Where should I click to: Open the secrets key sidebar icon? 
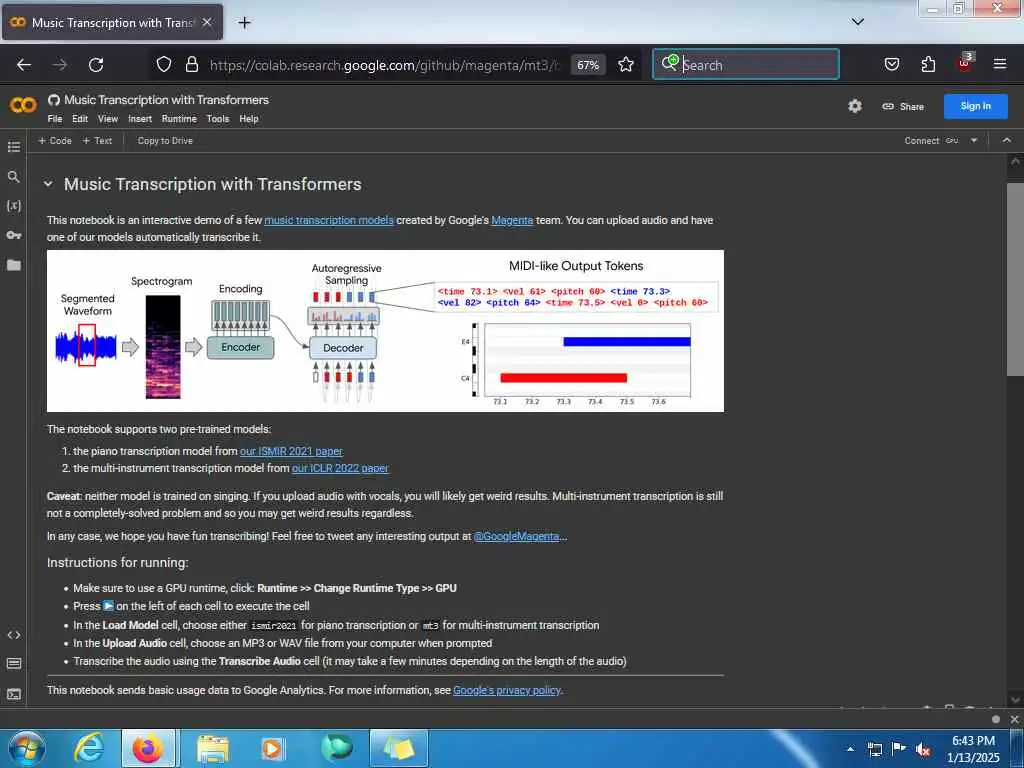coord(14,234)
